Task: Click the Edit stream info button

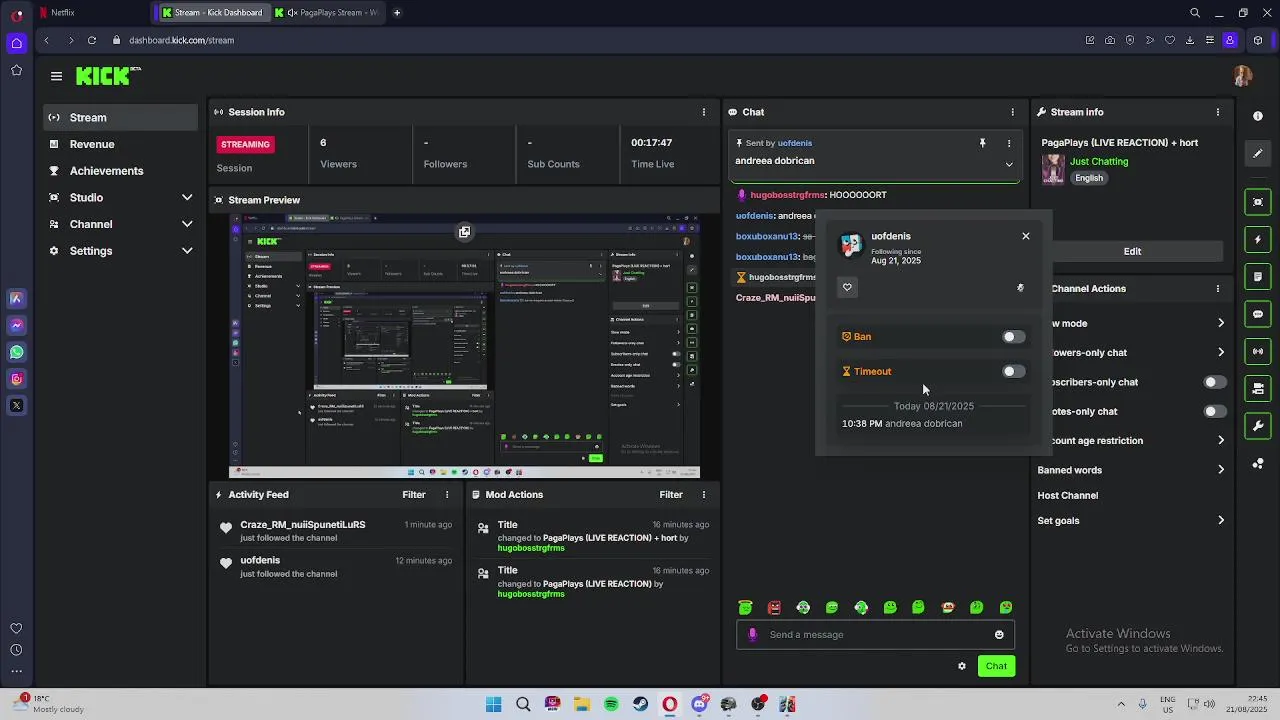Action: click(1132, 251)
